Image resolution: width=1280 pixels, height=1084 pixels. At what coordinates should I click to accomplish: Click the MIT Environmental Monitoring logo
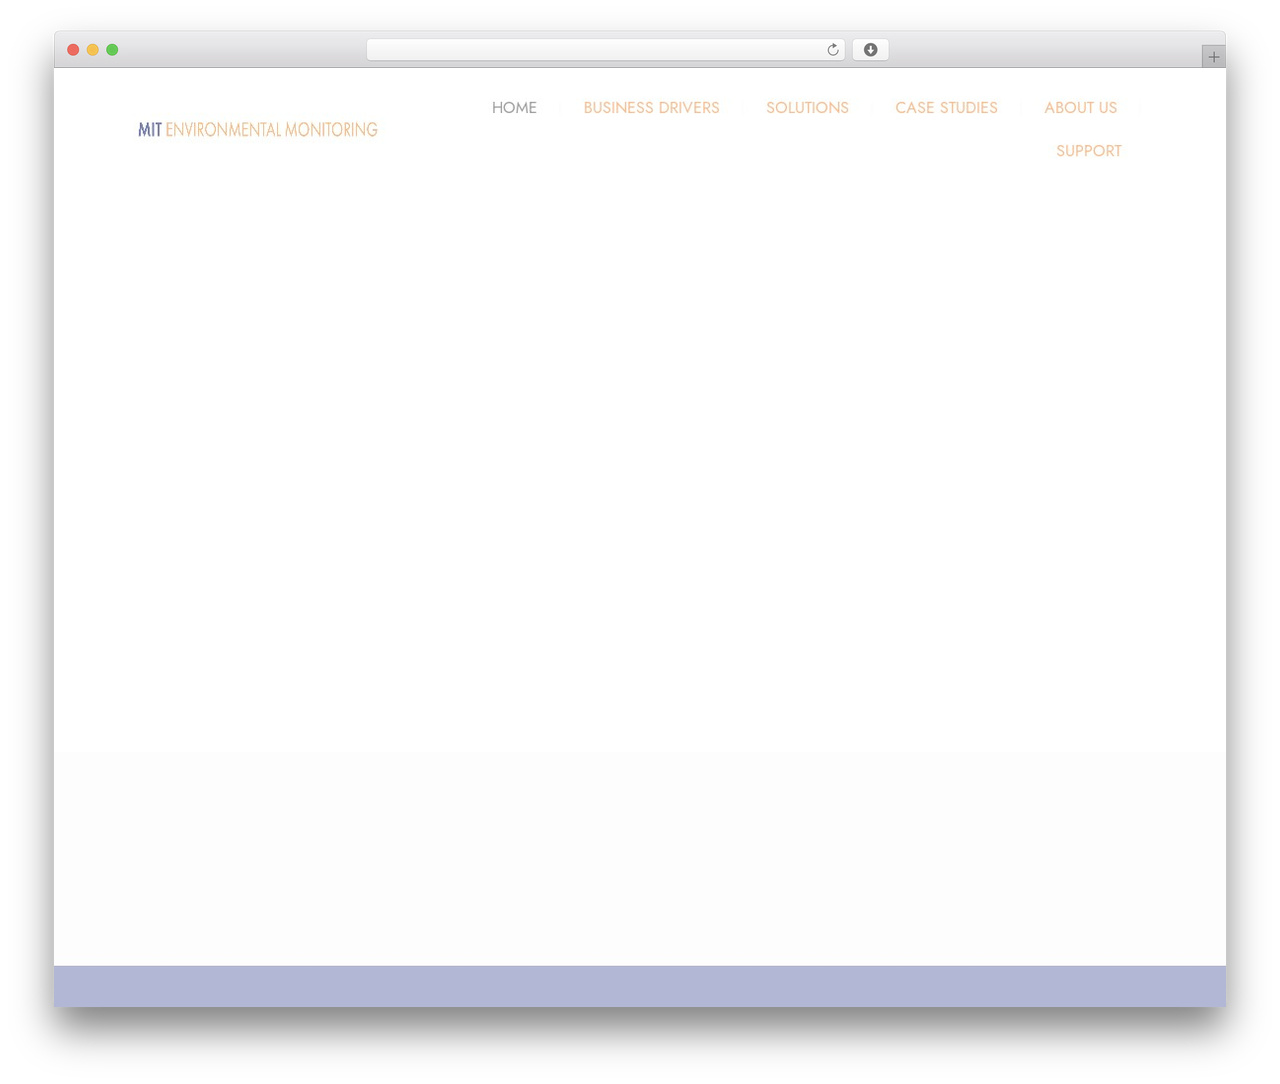tap(258, 130)
